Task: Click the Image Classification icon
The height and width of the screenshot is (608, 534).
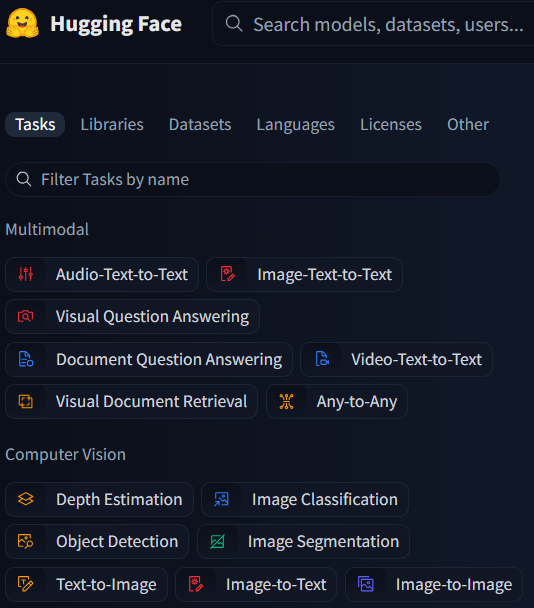Action: [x=222, y=499]
